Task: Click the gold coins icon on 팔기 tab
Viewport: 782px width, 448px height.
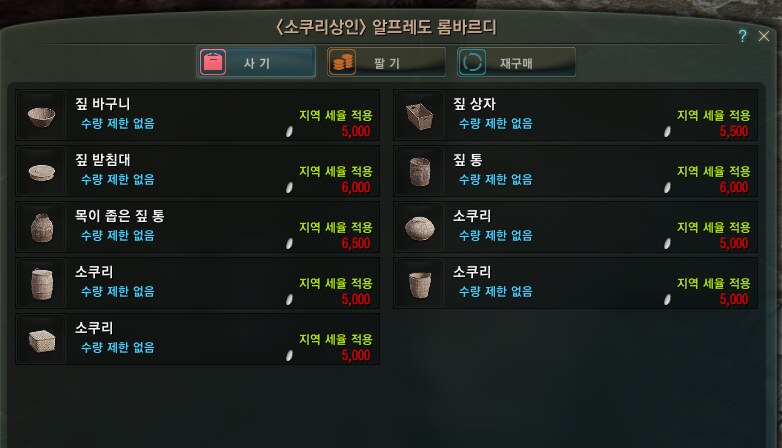Action: pyautogui.click(x=343, y=62)
